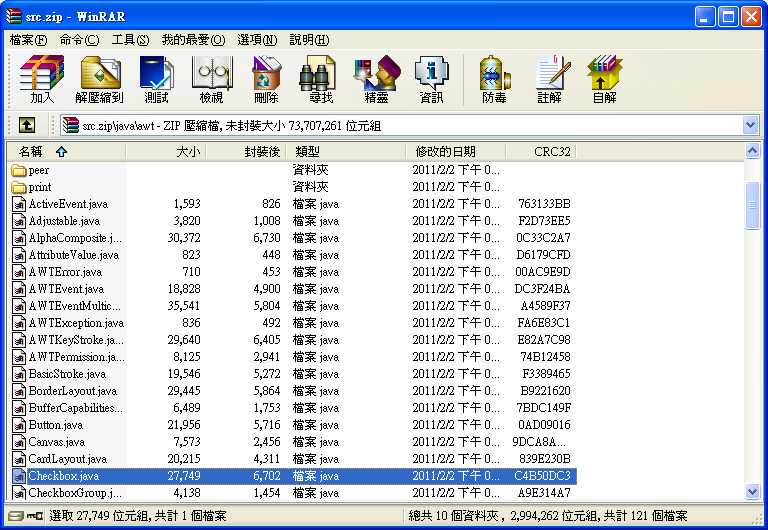The height and width of the screenshot is (530, 768).
Task: Sort by the CRC32 column header
Action: click(x=541, y=152)
